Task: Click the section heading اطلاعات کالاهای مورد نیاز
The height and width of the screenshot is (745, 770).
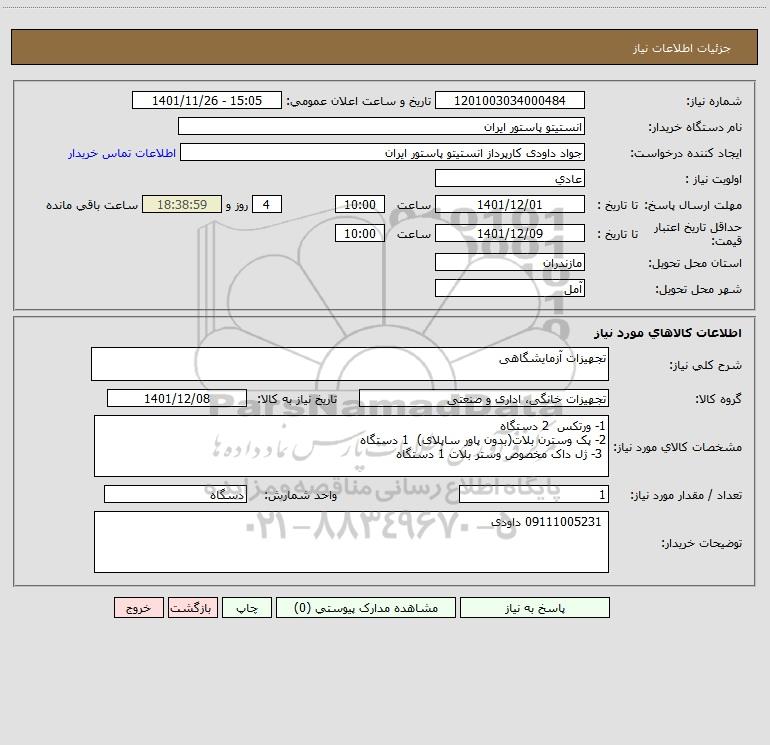Action: [668, 333]
